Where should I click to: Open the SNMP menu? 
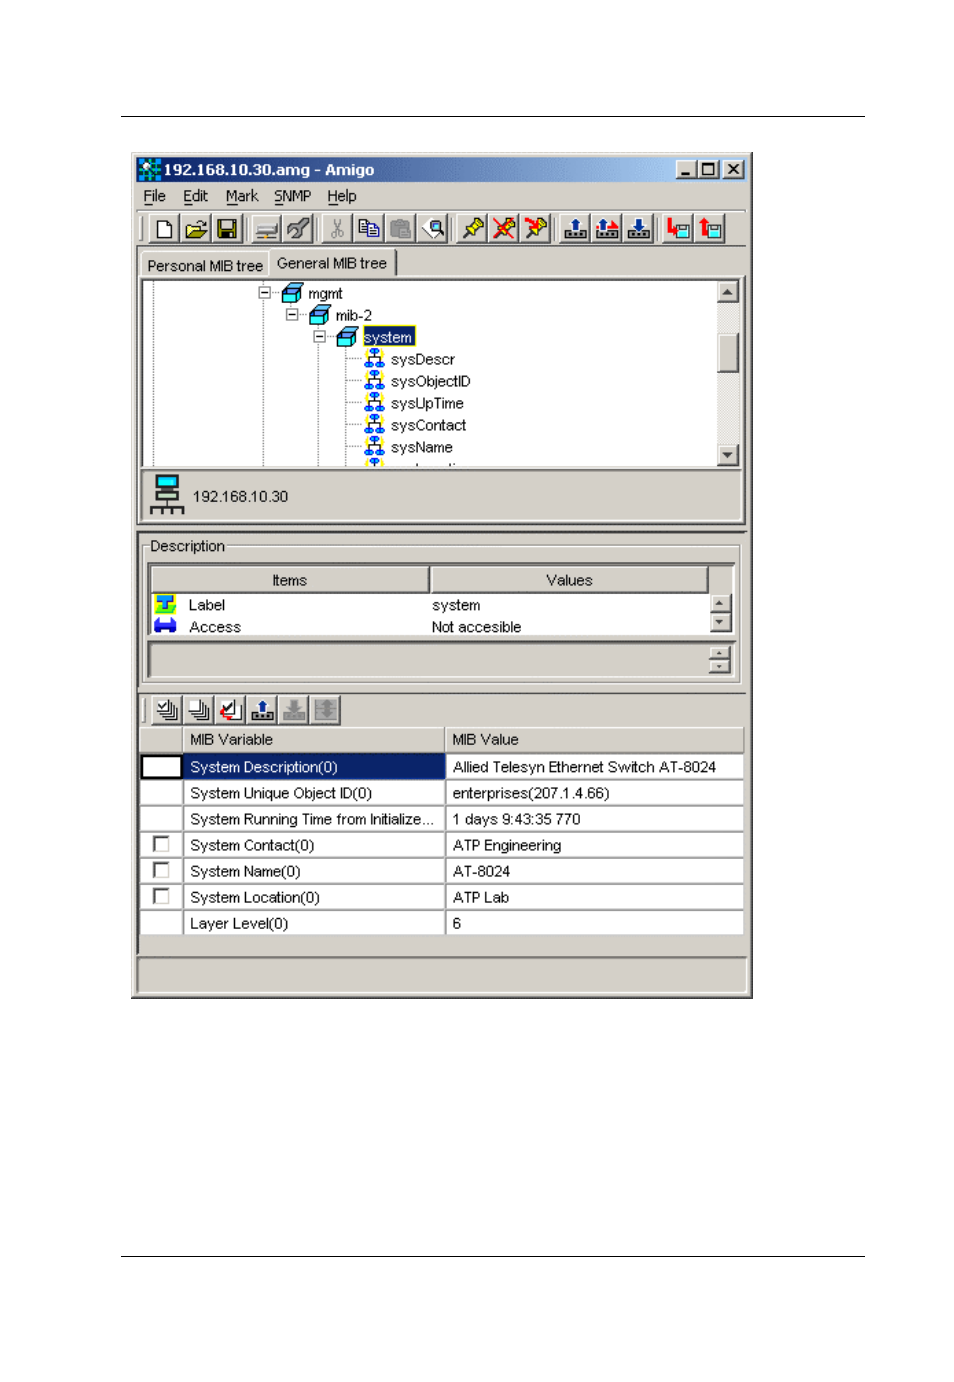292,196
